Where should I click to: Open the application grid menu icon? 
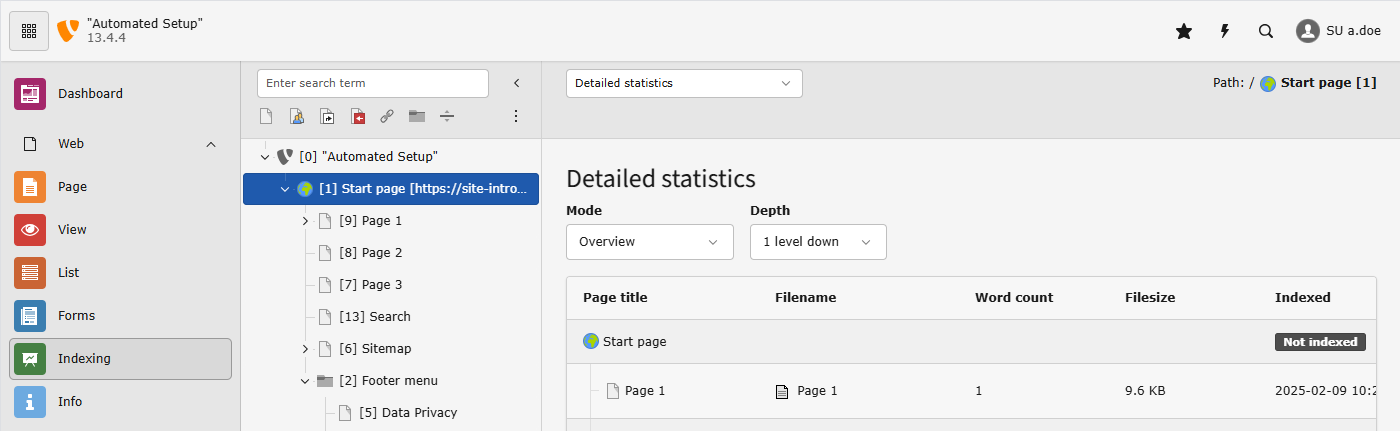click(x=29, y=30)
